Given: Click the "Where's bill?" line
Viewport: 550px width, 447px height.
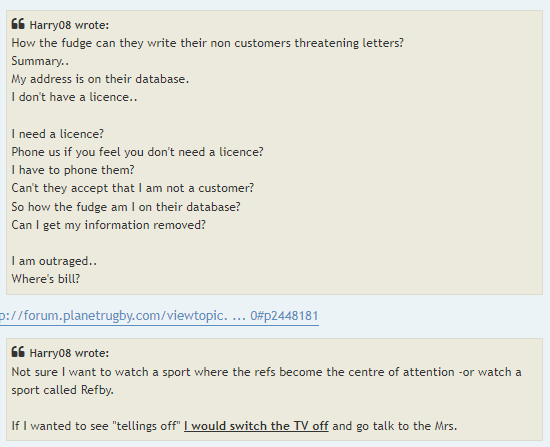Looking at the screenshot, I should [46, 279].
